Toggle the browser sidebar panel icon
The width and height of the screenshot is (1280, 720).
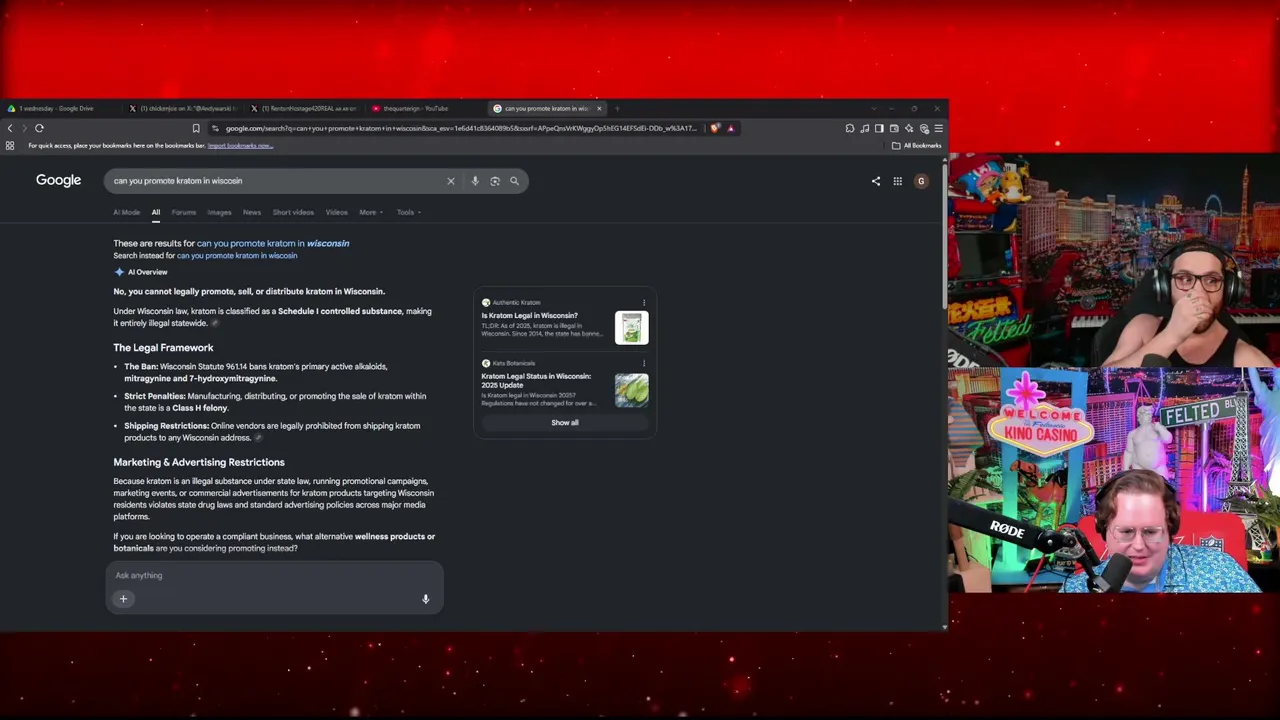(879, 128)
